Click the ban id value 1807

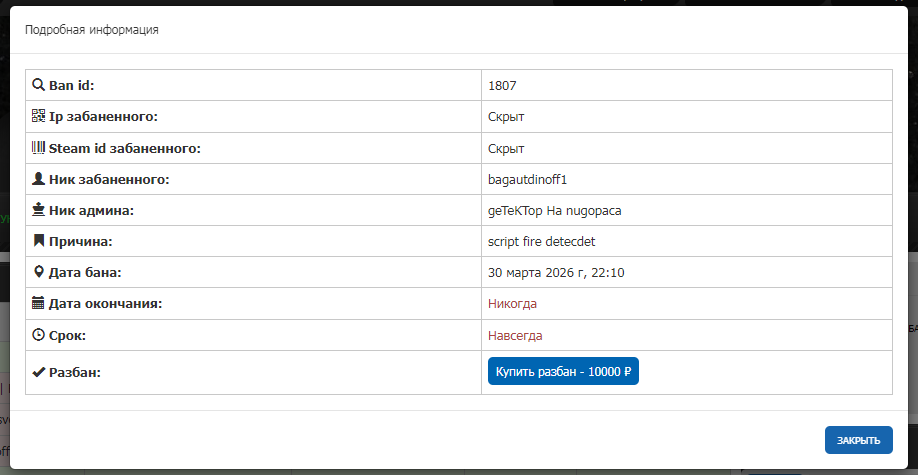(502, 86)
